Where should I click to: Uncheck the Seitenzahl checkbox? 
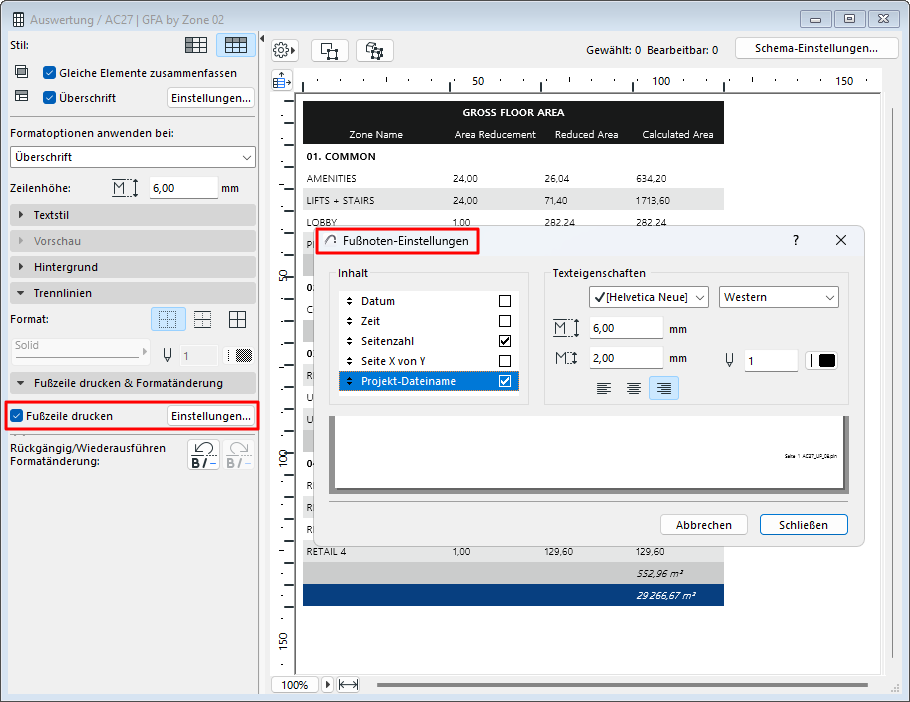(505, 341)
